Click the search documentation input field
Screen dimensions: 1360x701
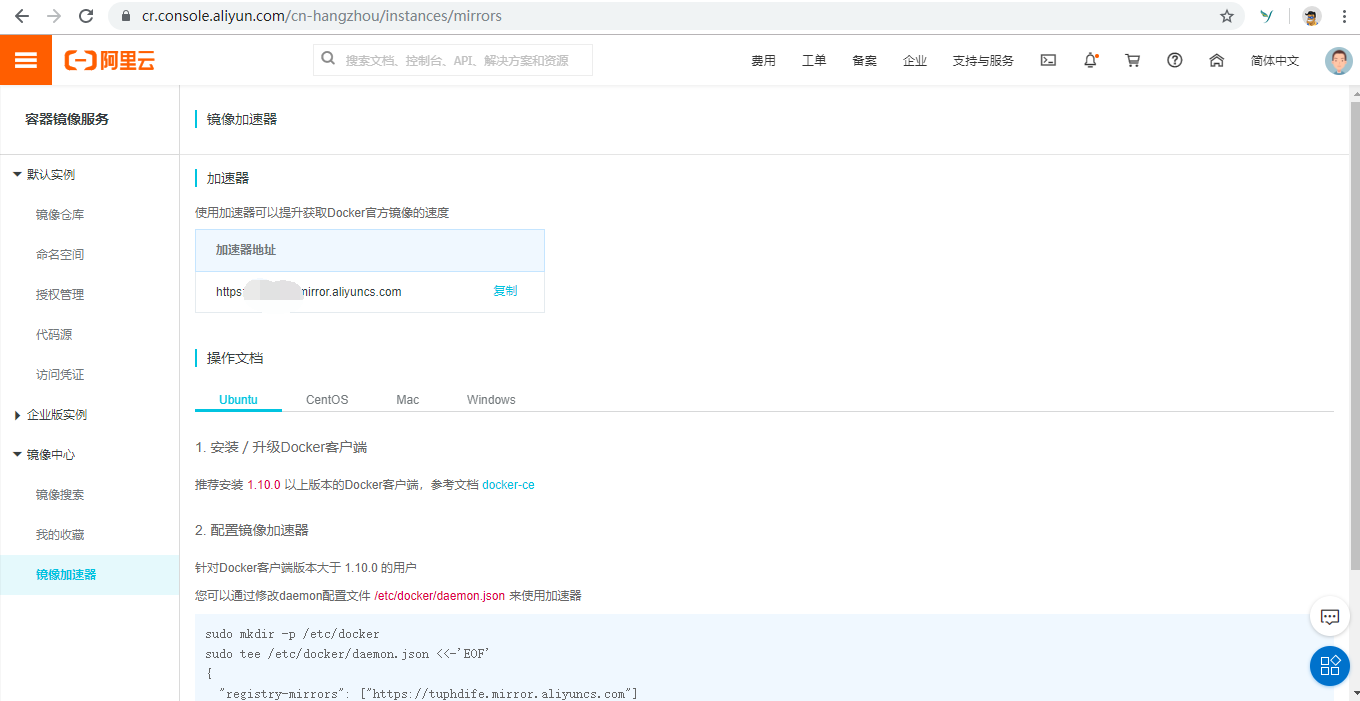tap(452, 60)
